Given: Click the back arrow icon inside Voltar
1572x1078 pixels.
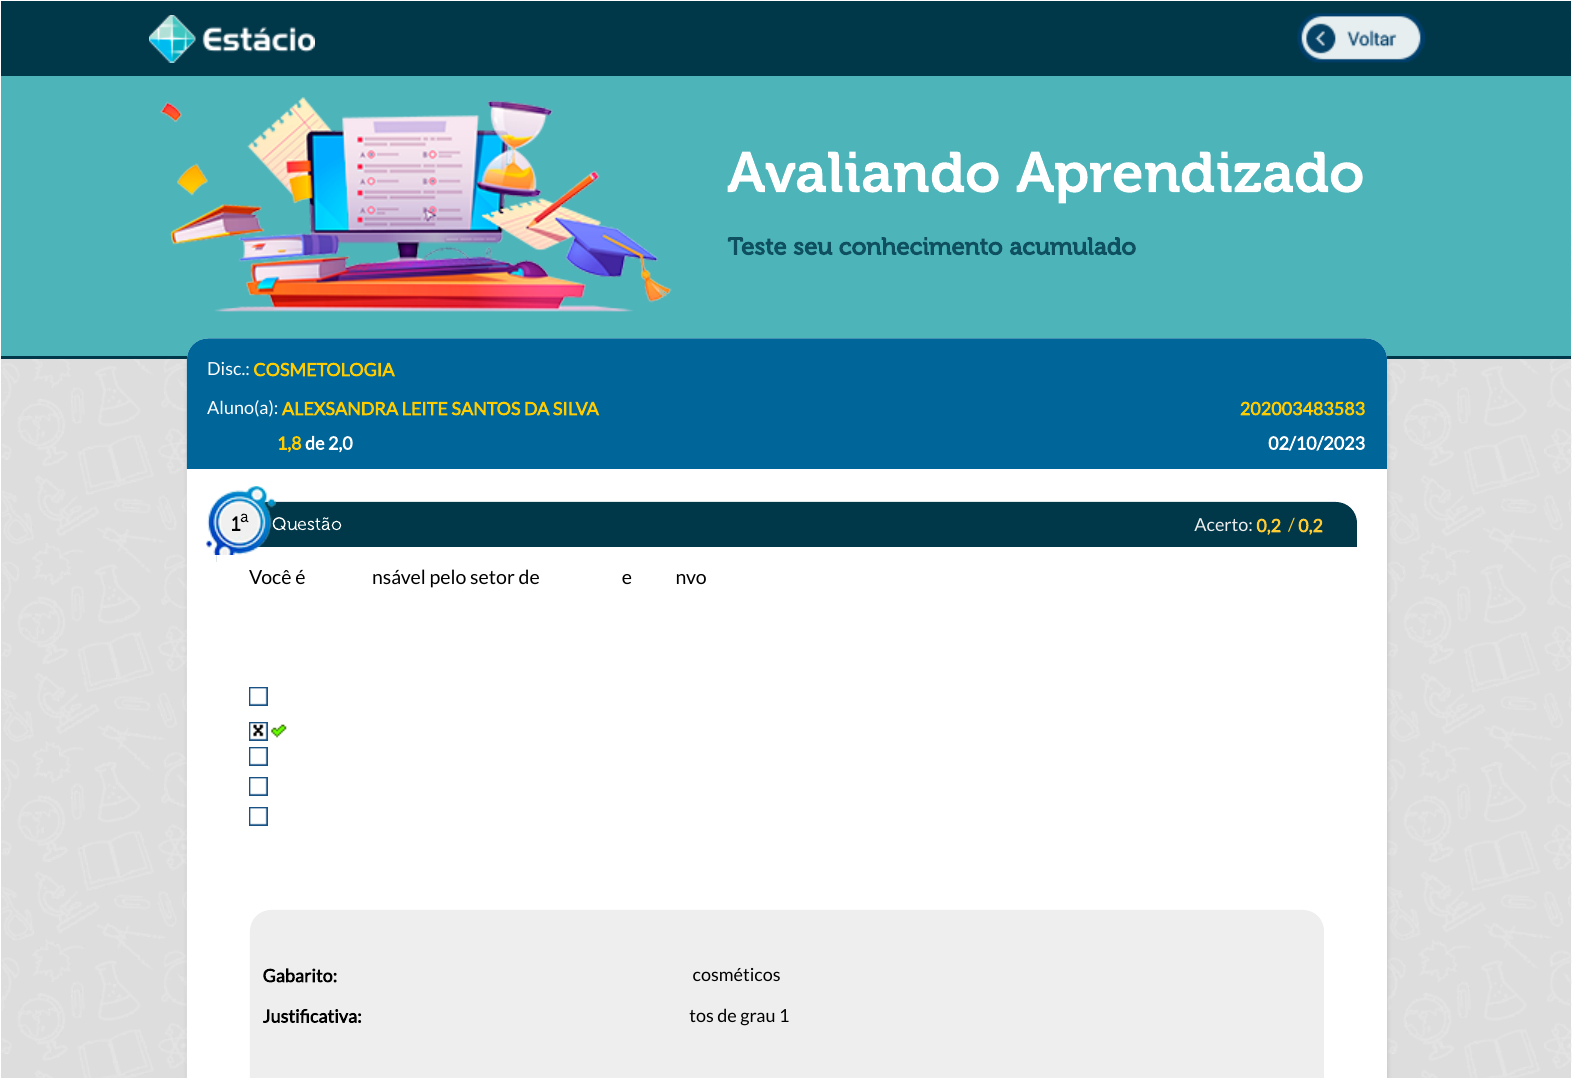Looking at the screenshot, I should pyautogui.click(x=1320, y=39).
